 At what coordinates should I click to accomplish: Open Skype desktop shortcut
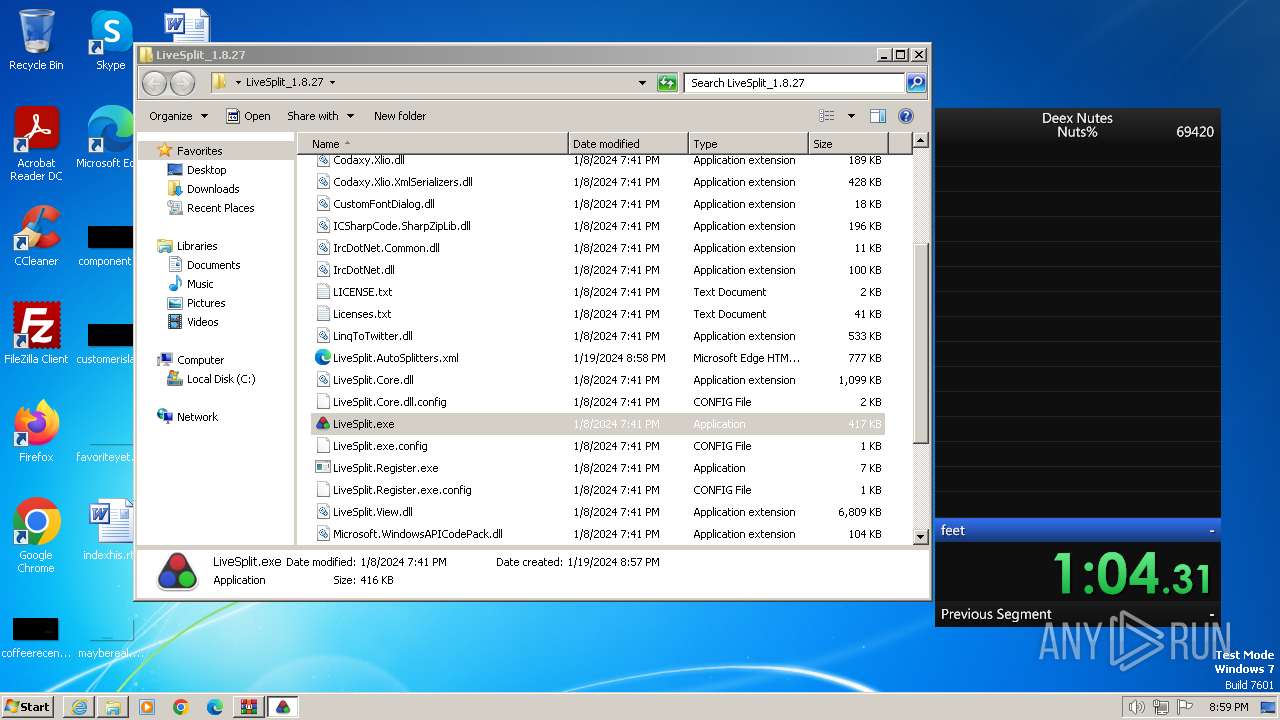pyautogui.click(x=110, y=40)
